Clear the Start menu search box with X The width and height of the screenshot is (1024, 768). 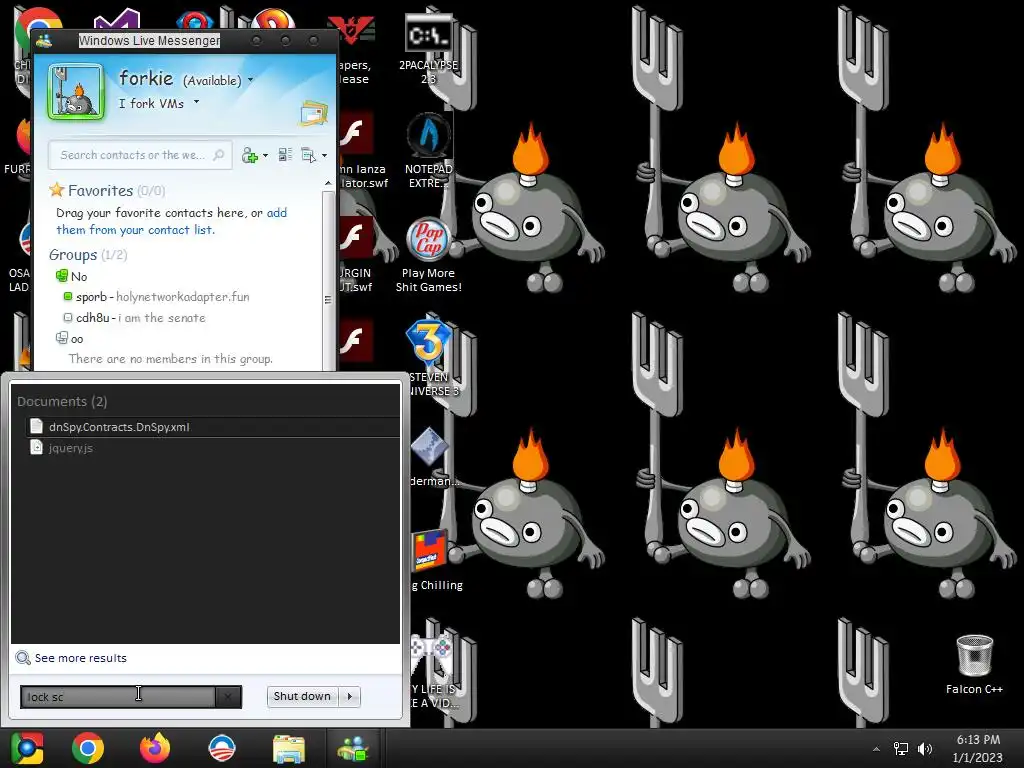[228, 697]
